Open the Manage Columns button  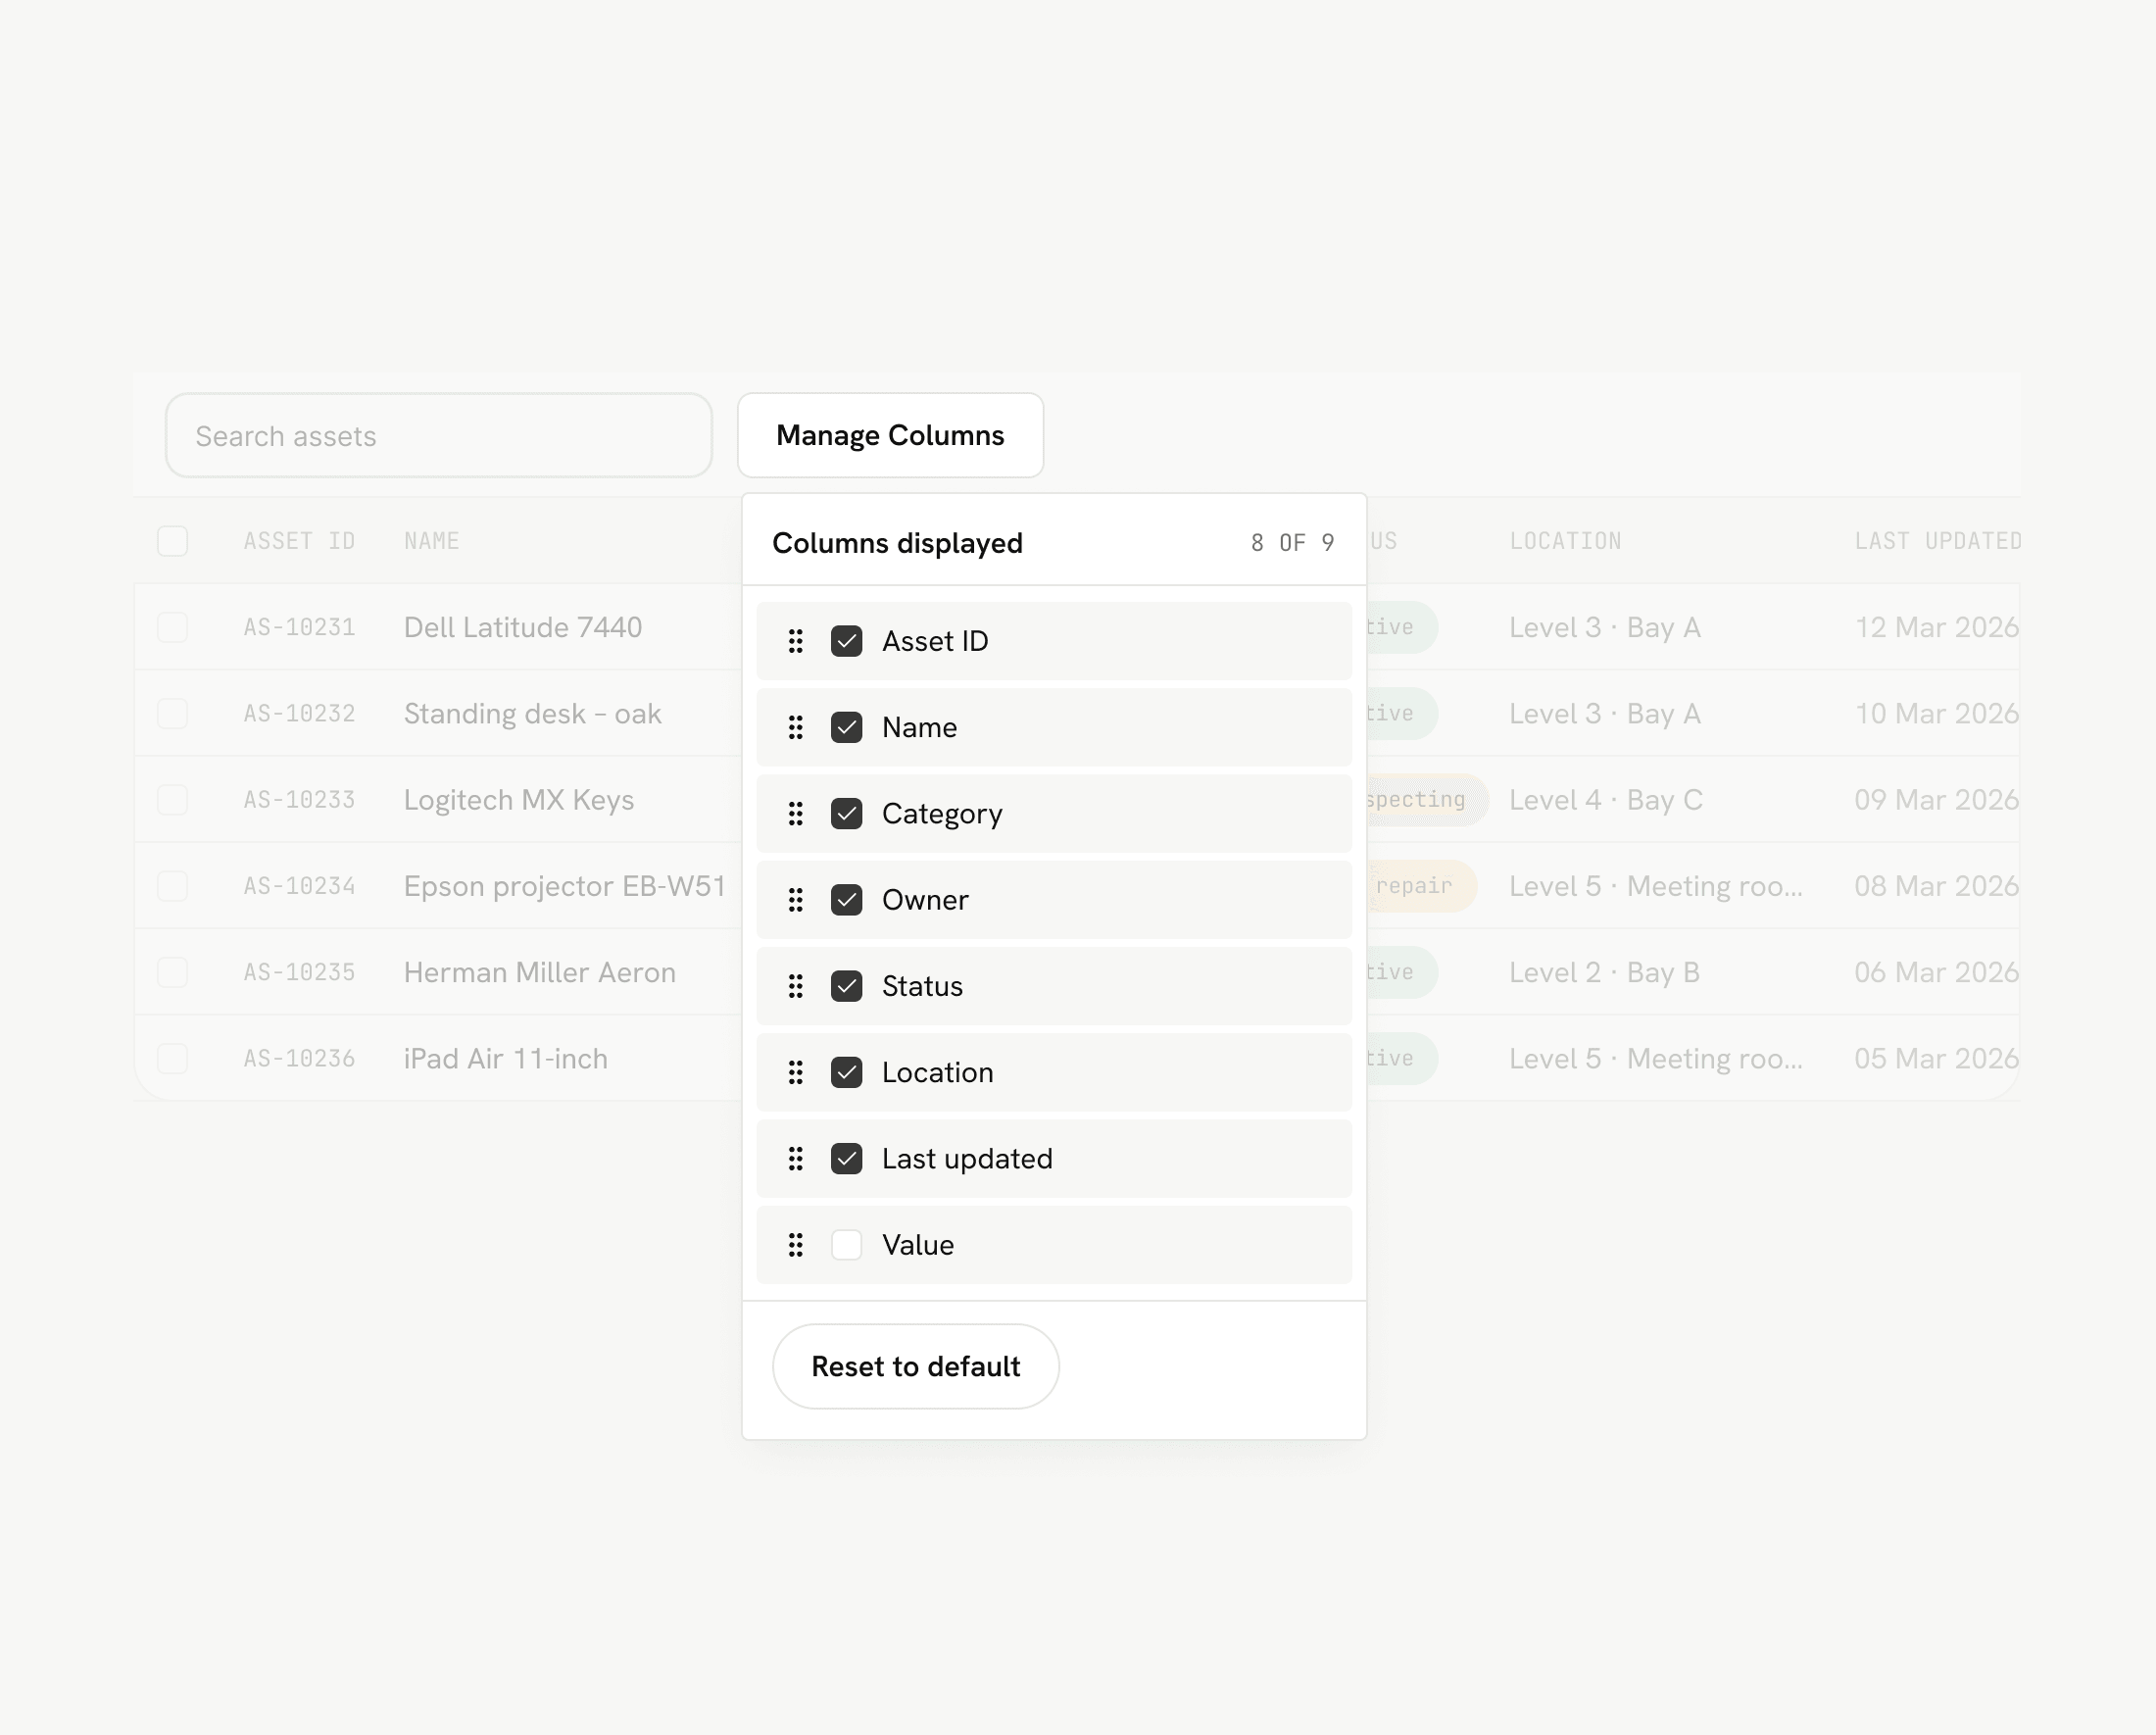tap(890, 435)
